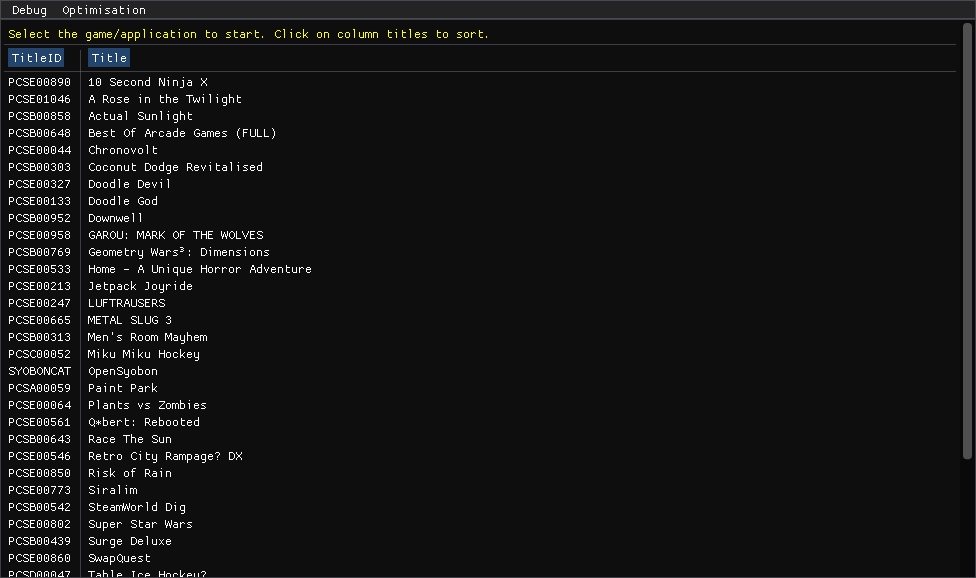Click TitleID cell PCSB00303
The width and height of the screenshot is (976, 578).
tap(40, 167)
